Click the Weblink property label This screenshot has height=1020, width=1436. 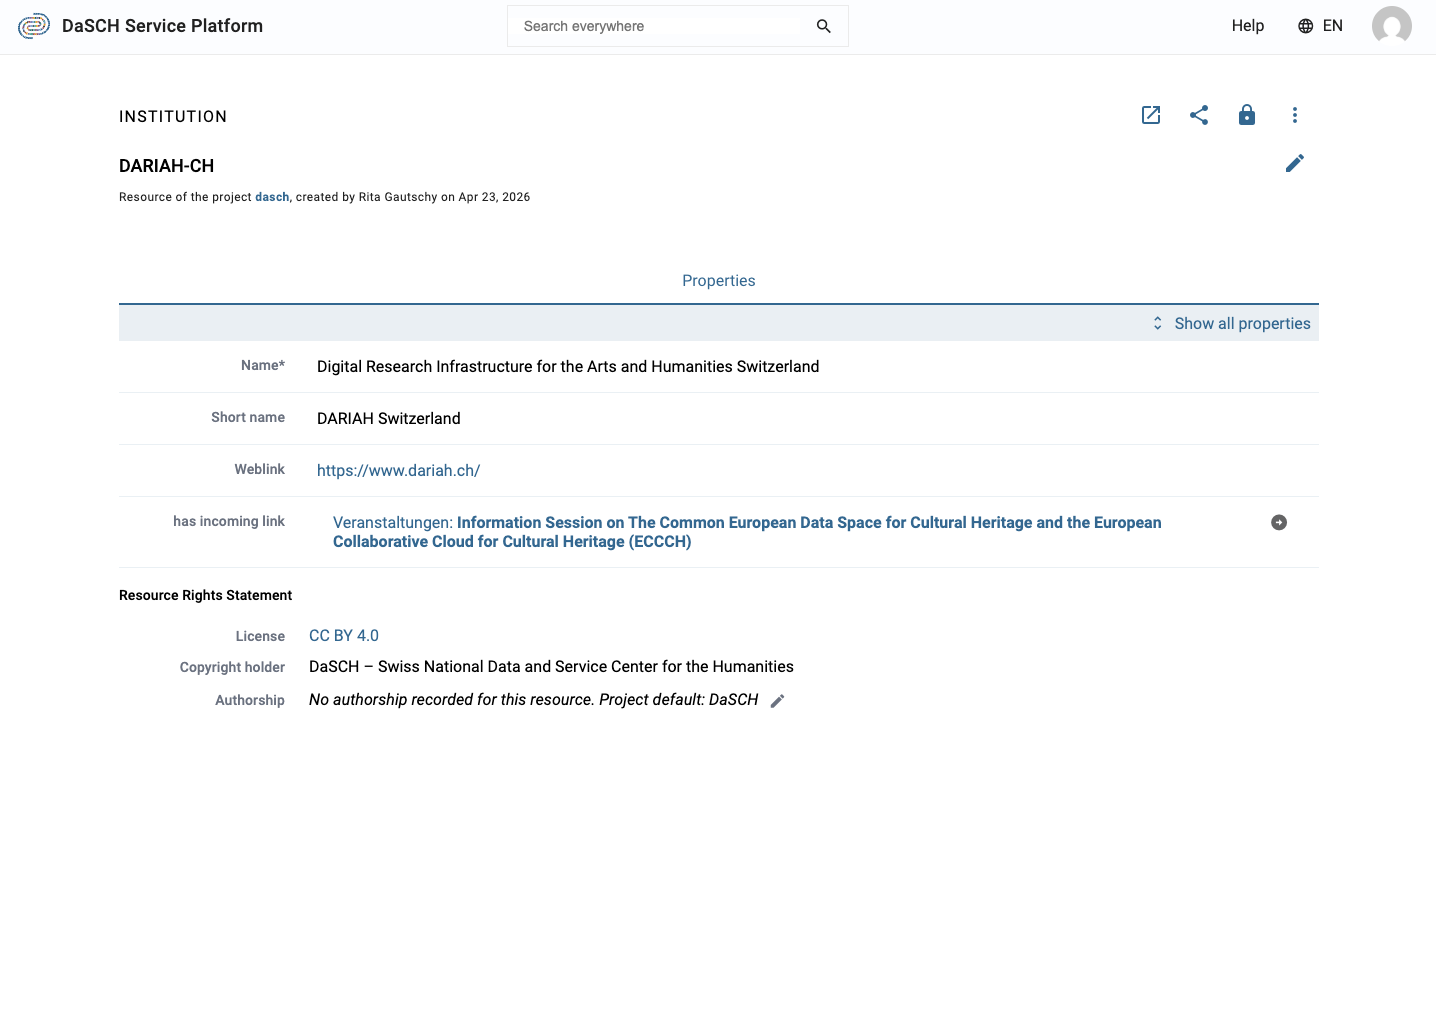(x=260, y=469)
